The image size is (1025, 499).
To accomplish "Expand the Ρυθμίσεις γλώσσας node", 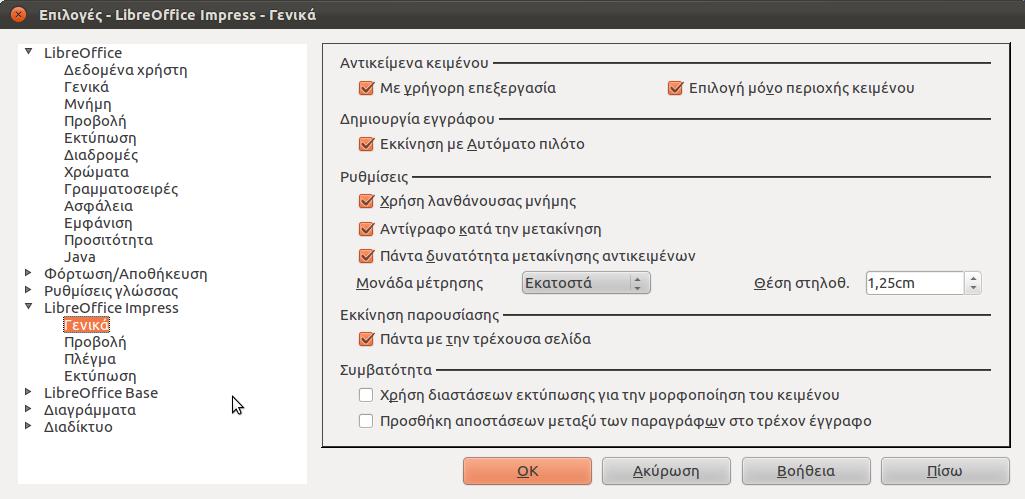I will pyautogui.click(x=28, y=290).
